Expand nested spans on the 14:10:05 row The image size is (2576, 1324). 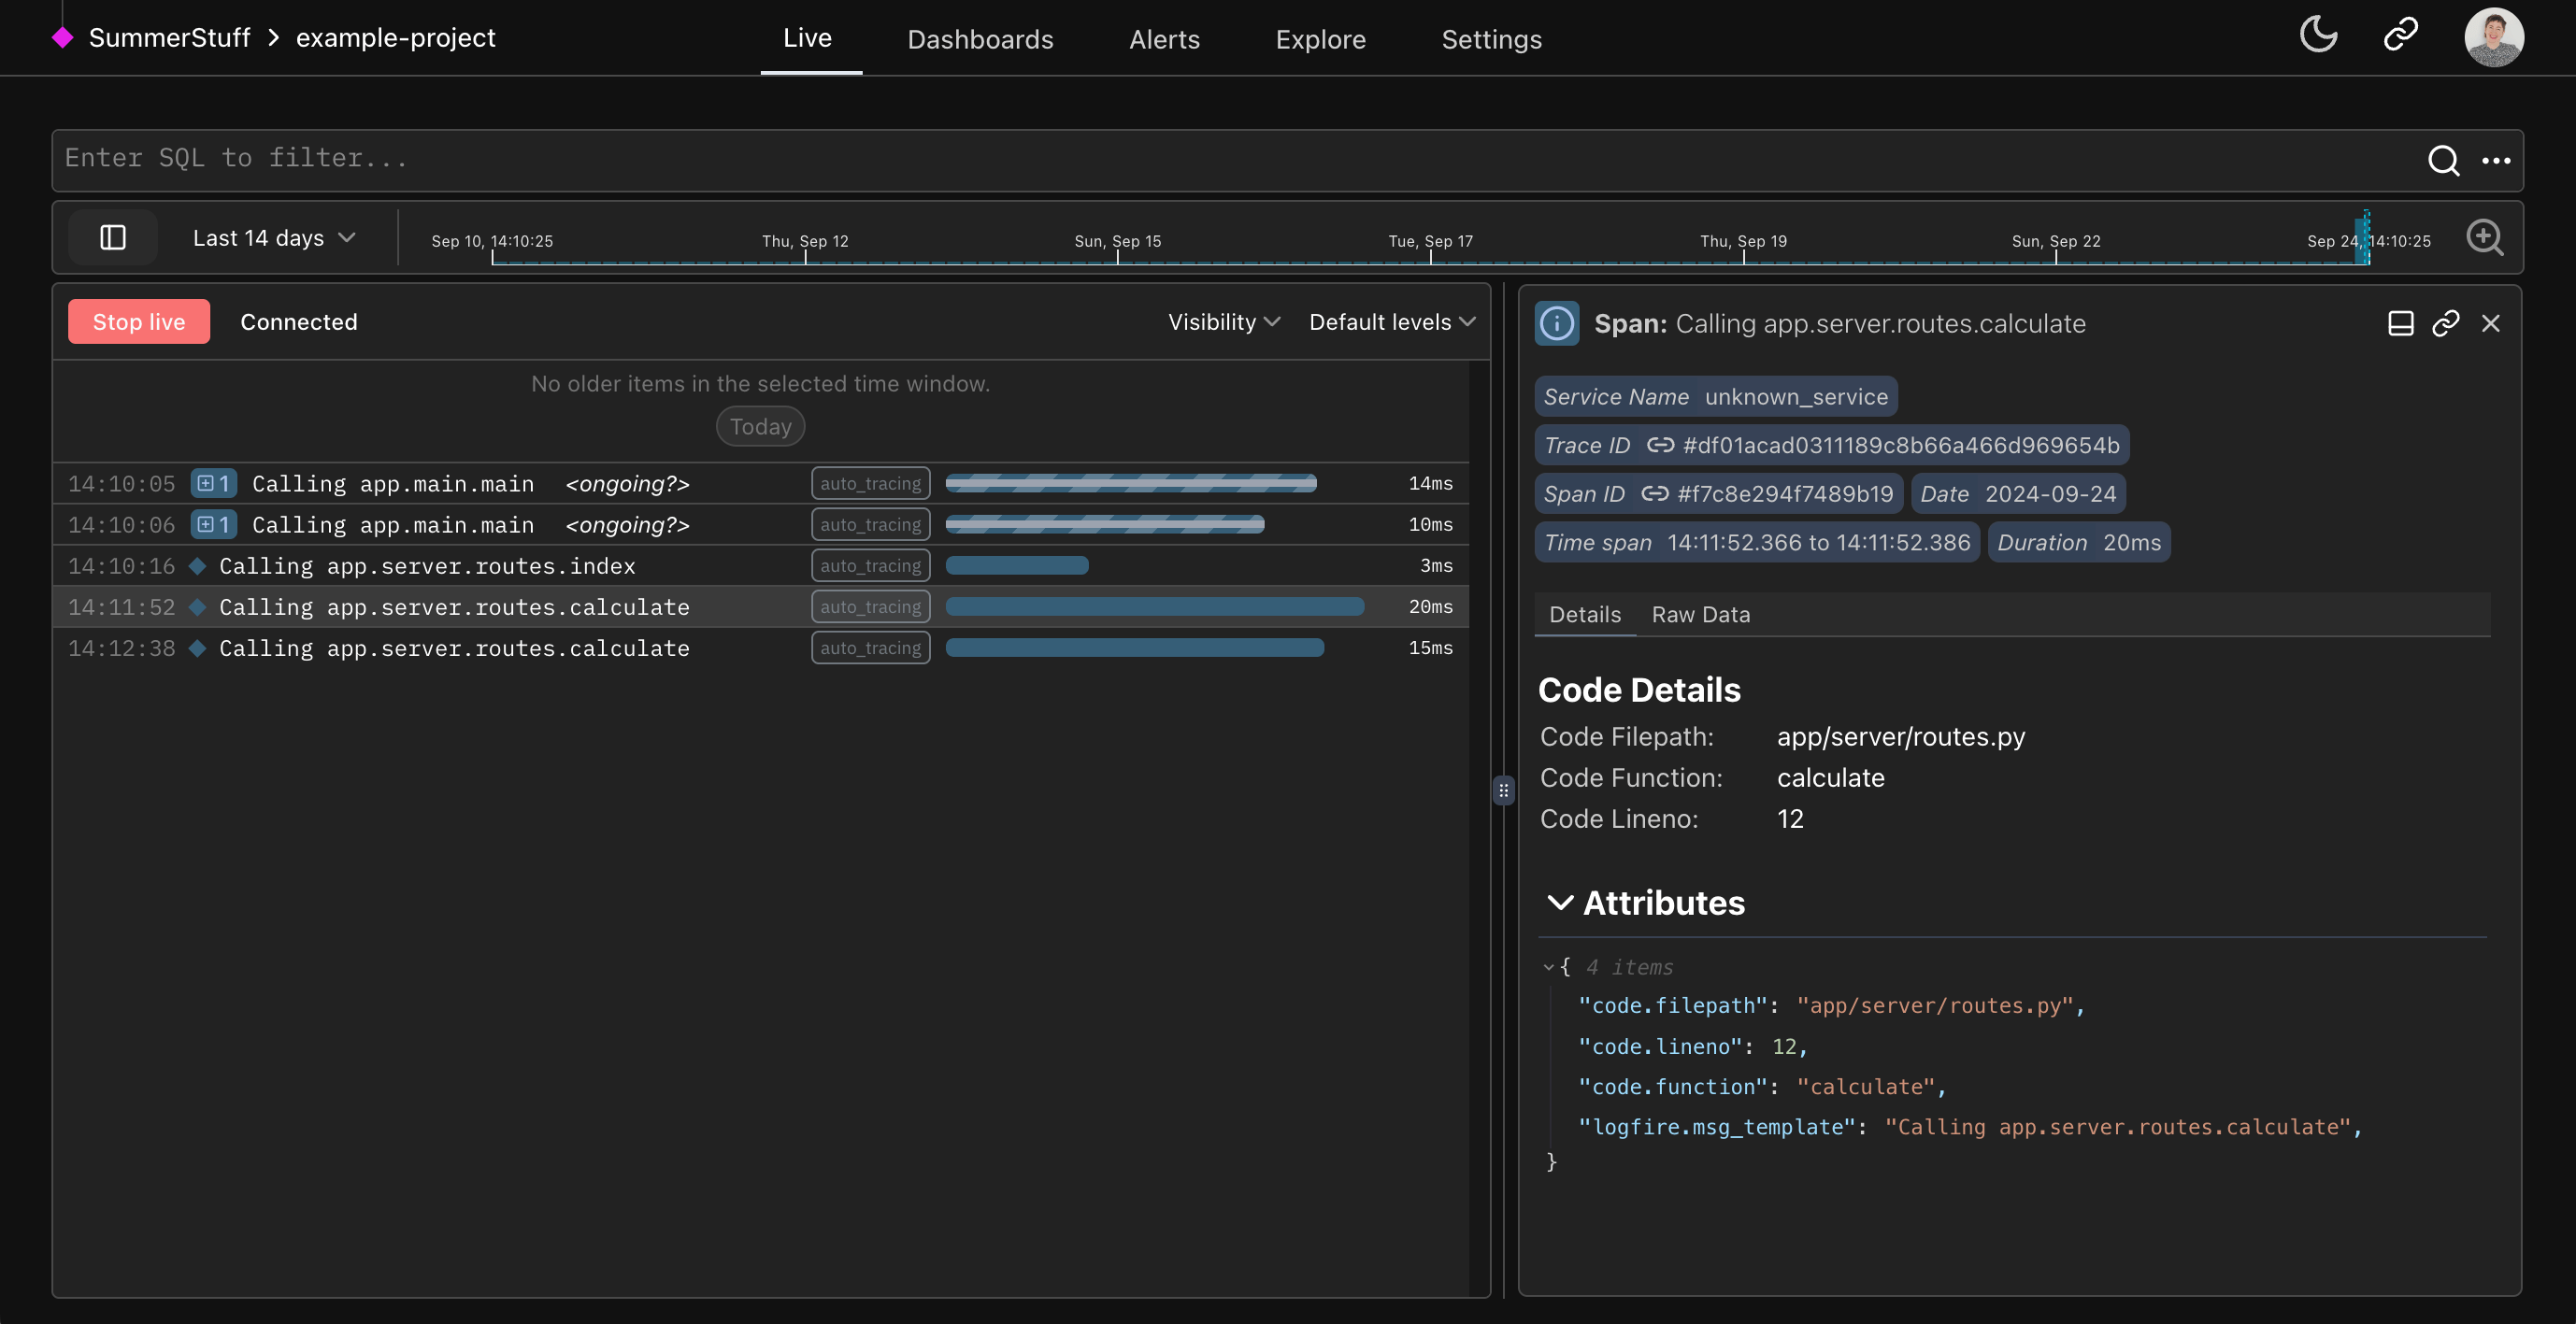coord(212,483)
